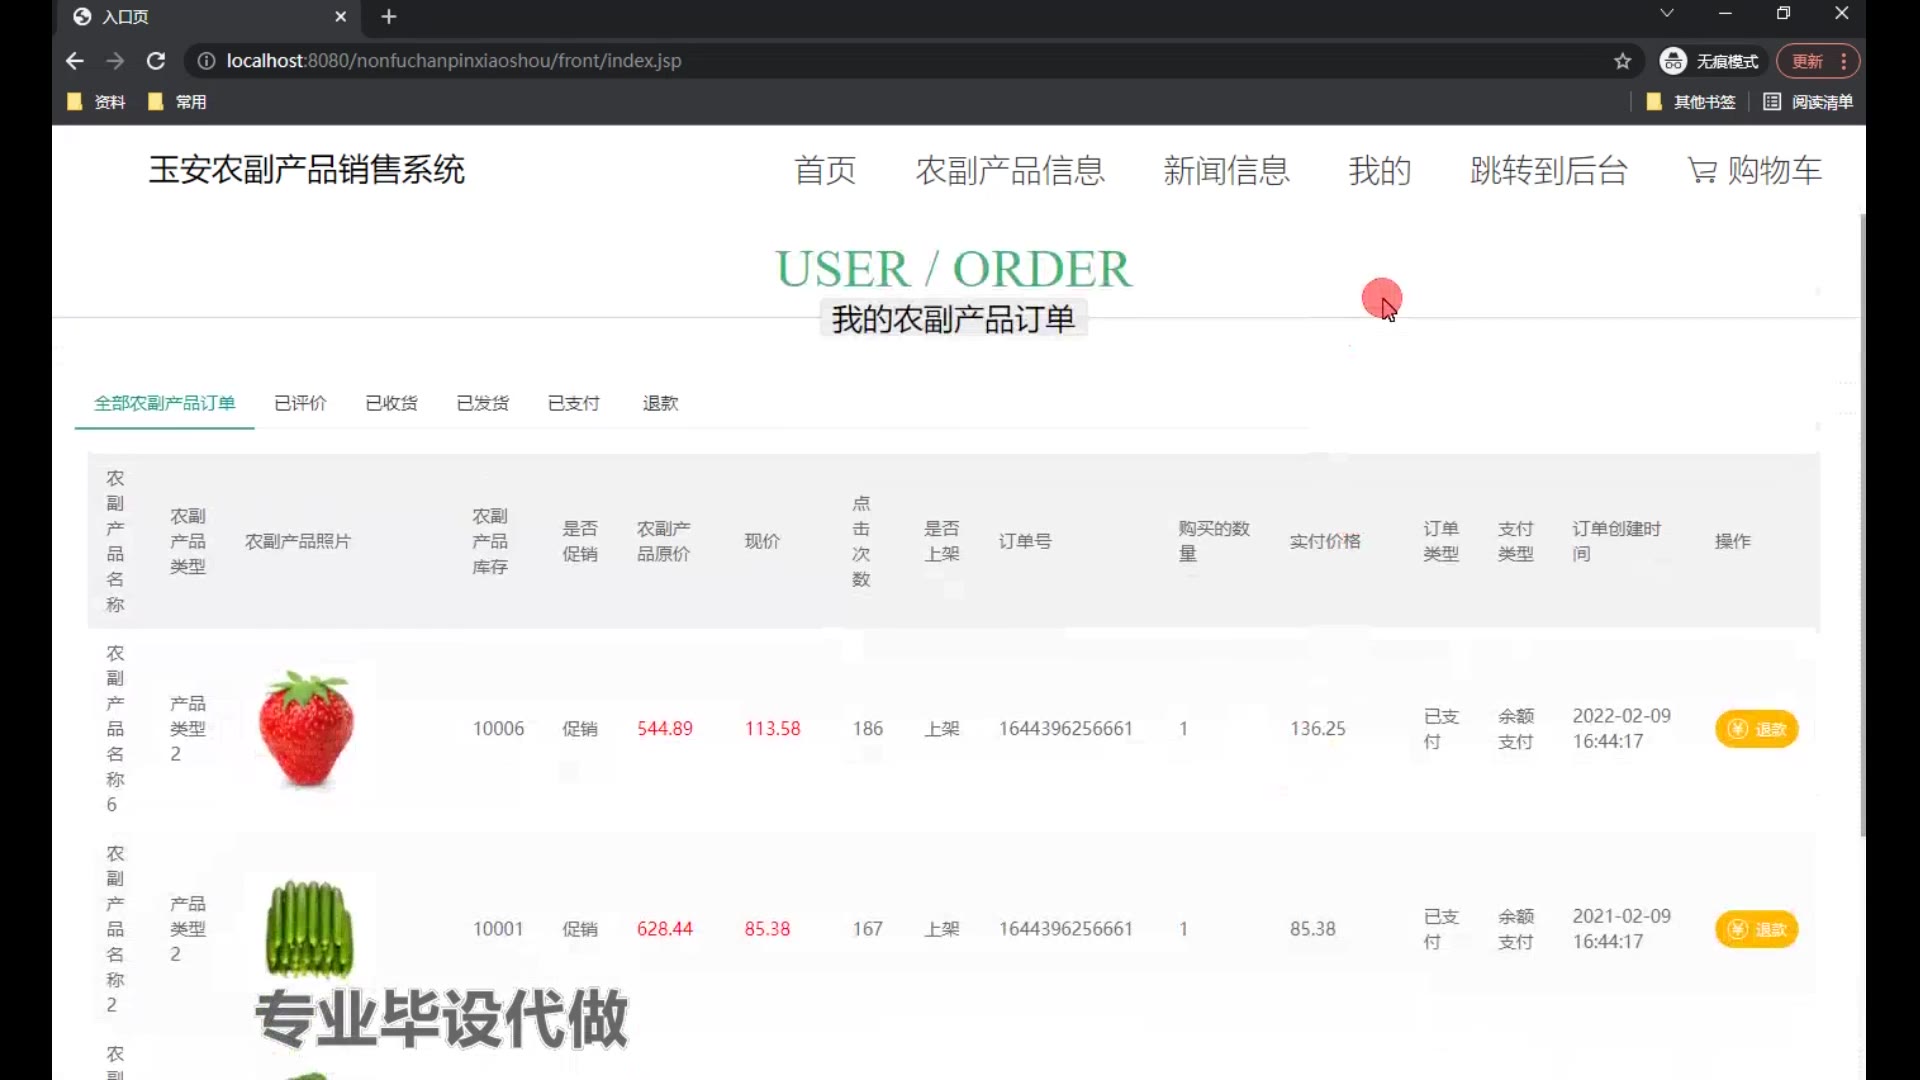
Task: Click original price 628.44
Action: [x=665, y=929]
